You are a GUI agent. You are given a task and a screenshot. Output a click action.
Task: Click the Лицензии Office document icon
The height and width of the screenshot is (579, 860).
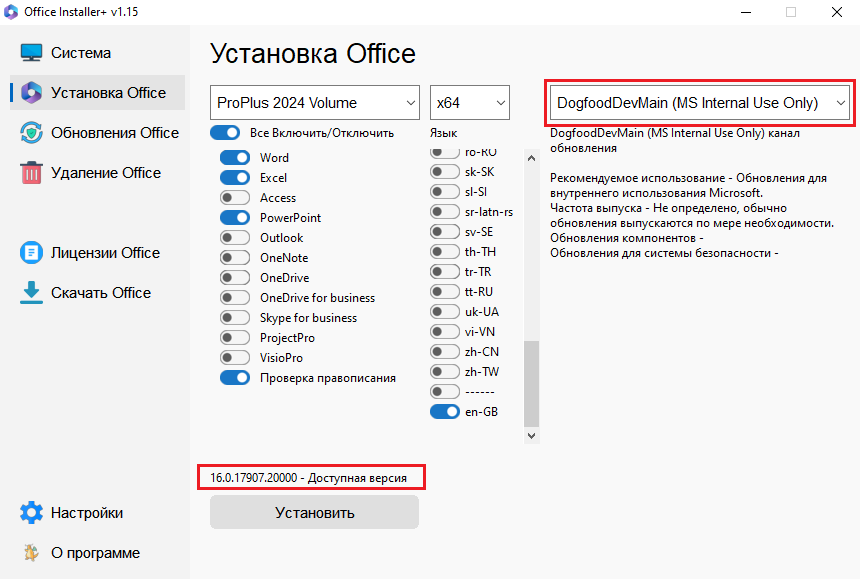tap(31, 253)
